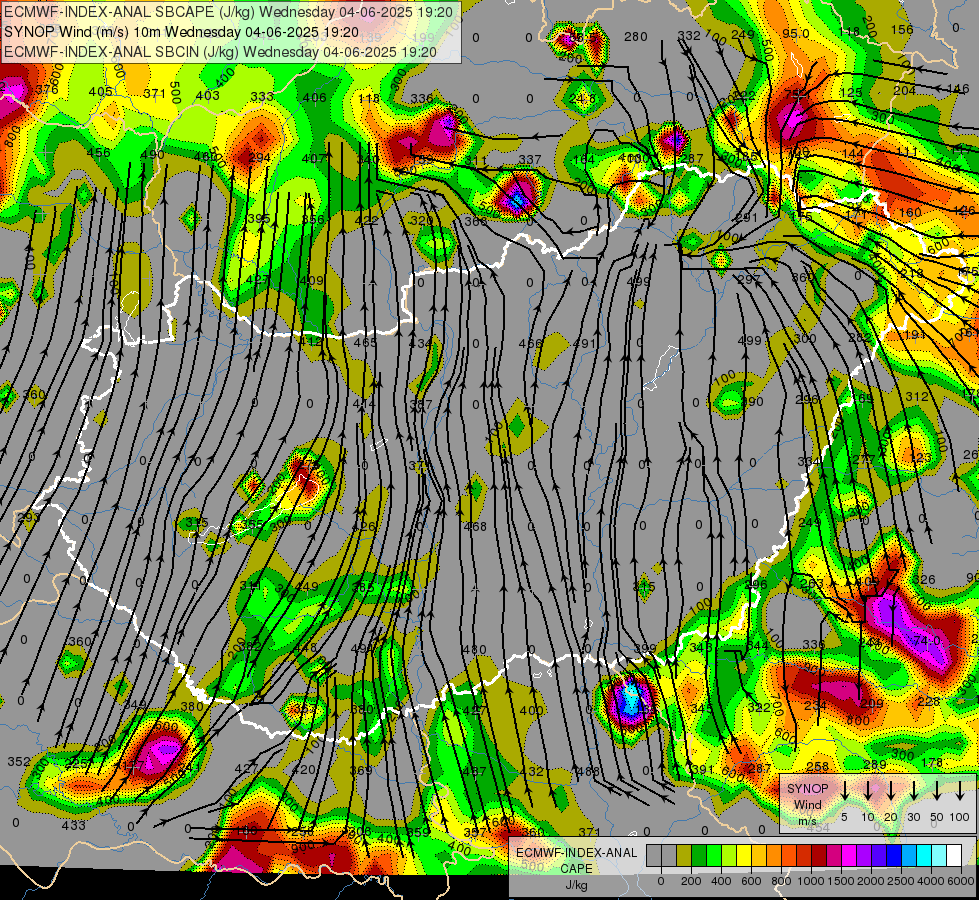Screen dimensions: 979x900
Task: Click the "m/s" unit in wind legend
Action: tap(807, 821)
